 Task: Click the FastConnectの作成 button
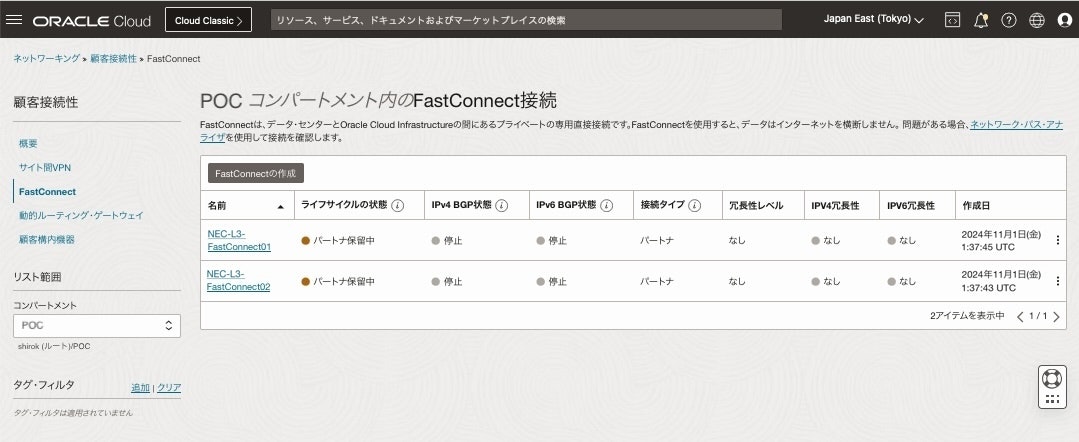pos(255,173)
